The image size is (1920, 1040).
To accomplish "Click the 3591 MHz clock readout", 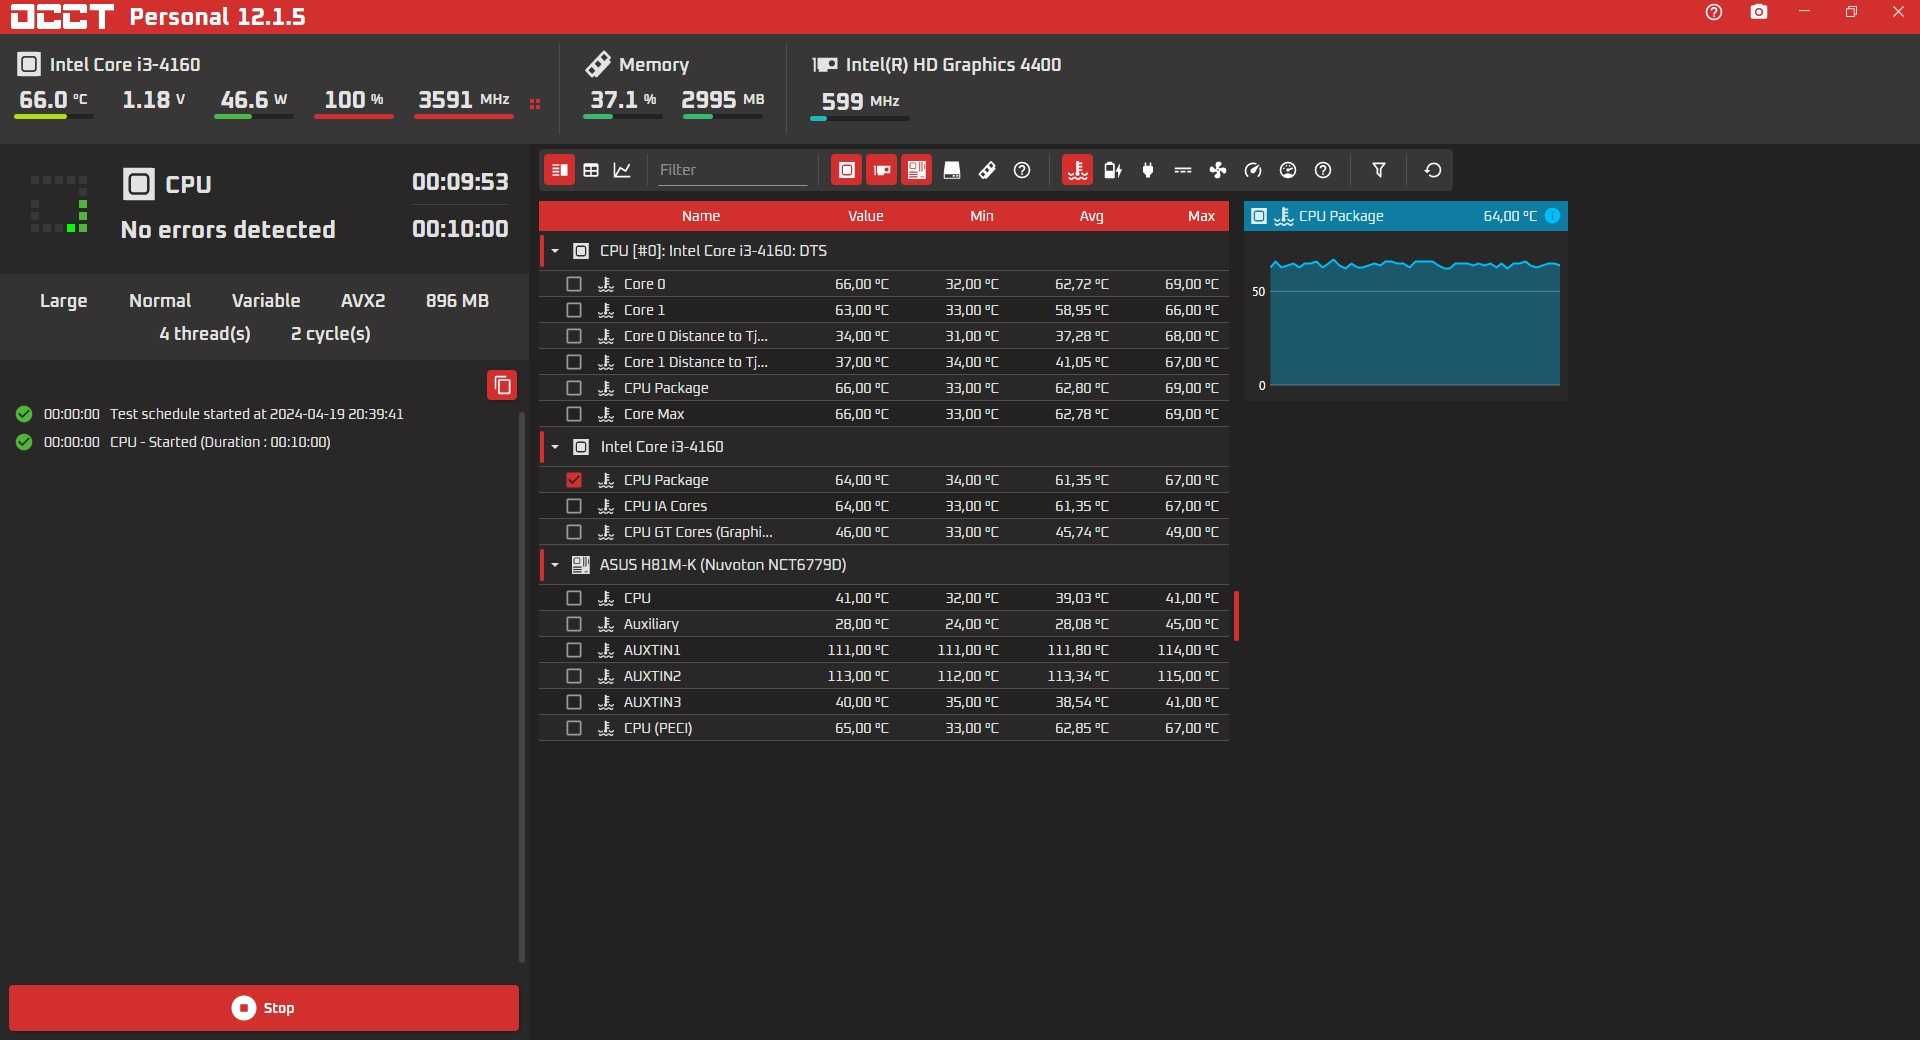I will click(x=464, y=100).
